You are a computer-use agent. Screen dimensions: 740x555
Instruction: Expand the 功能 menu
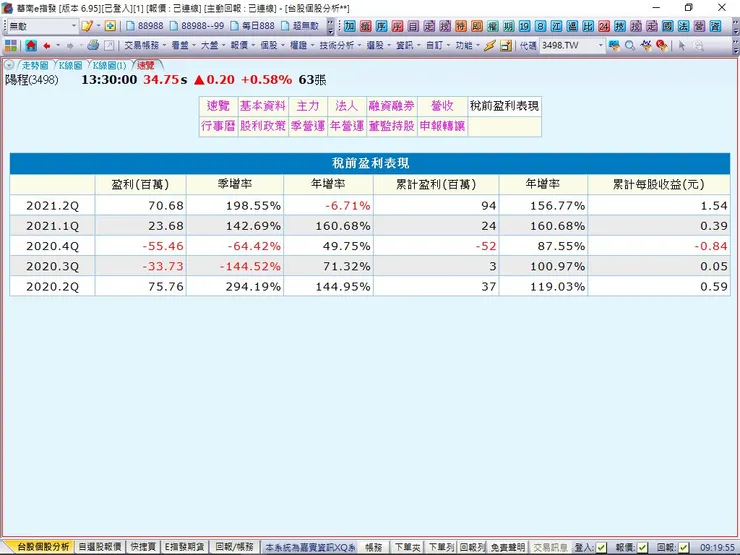point(467,45)
